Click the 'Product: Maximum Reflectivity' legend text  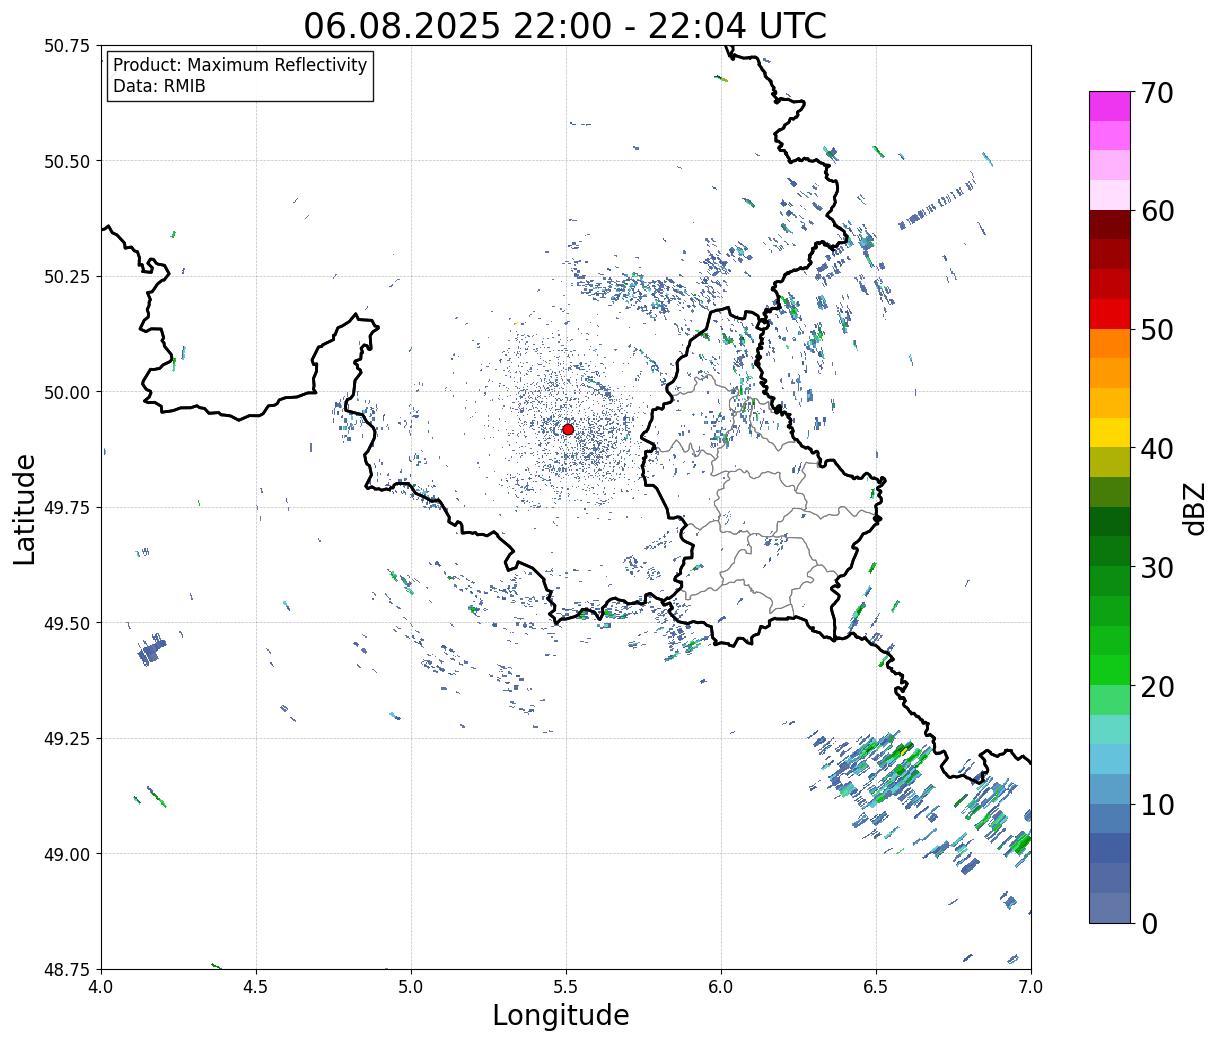[x=240, y=65]
